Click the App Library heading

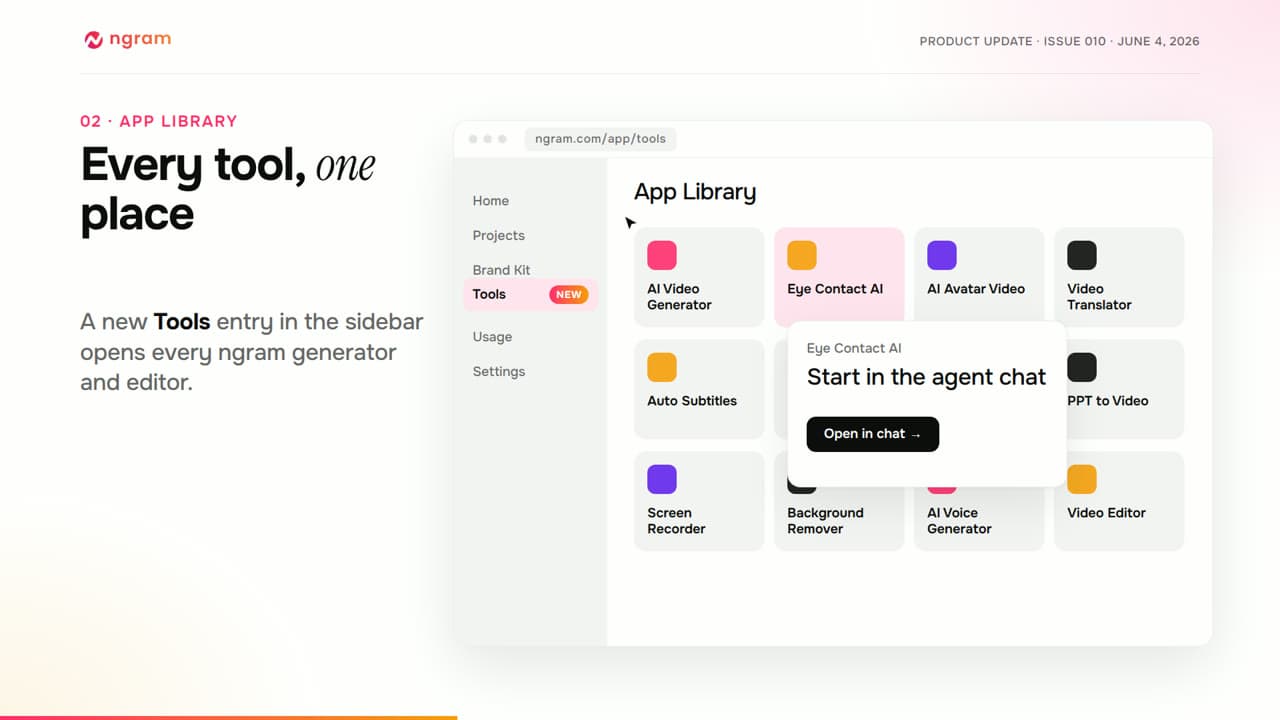pos(695,192)
